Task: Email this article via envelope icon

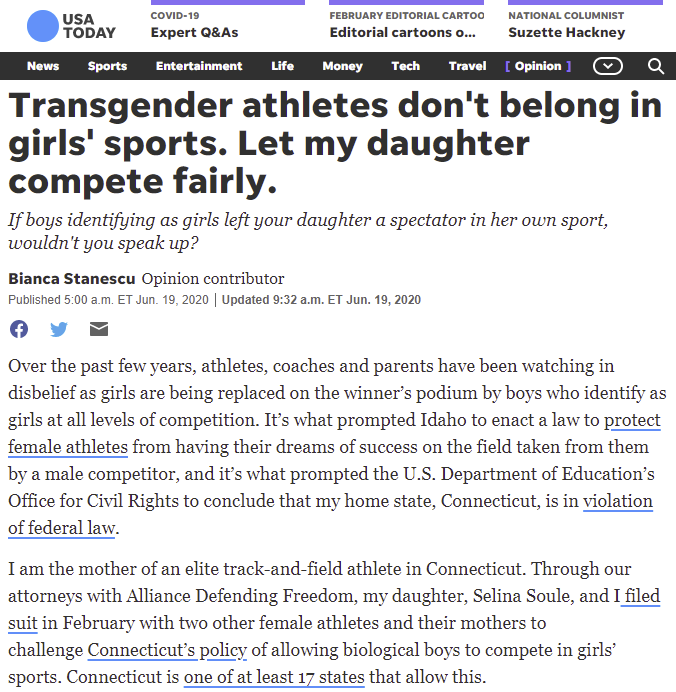Action: pyautogui.click(x=99, y=329)
